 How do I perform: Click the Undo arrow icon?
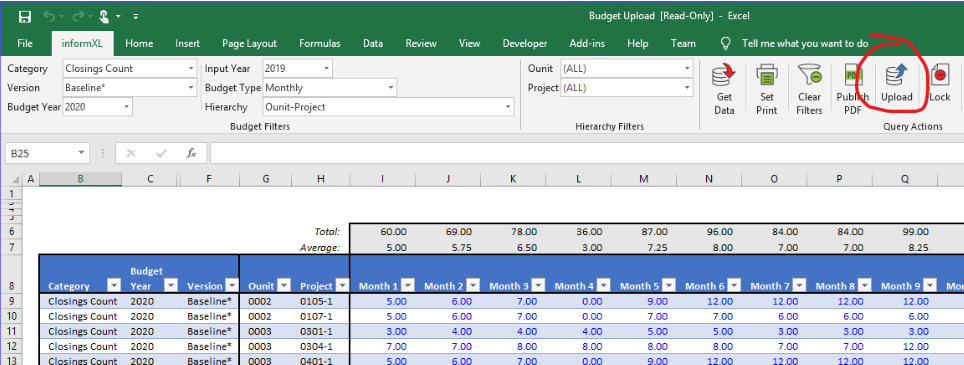(x=49, y=17)
